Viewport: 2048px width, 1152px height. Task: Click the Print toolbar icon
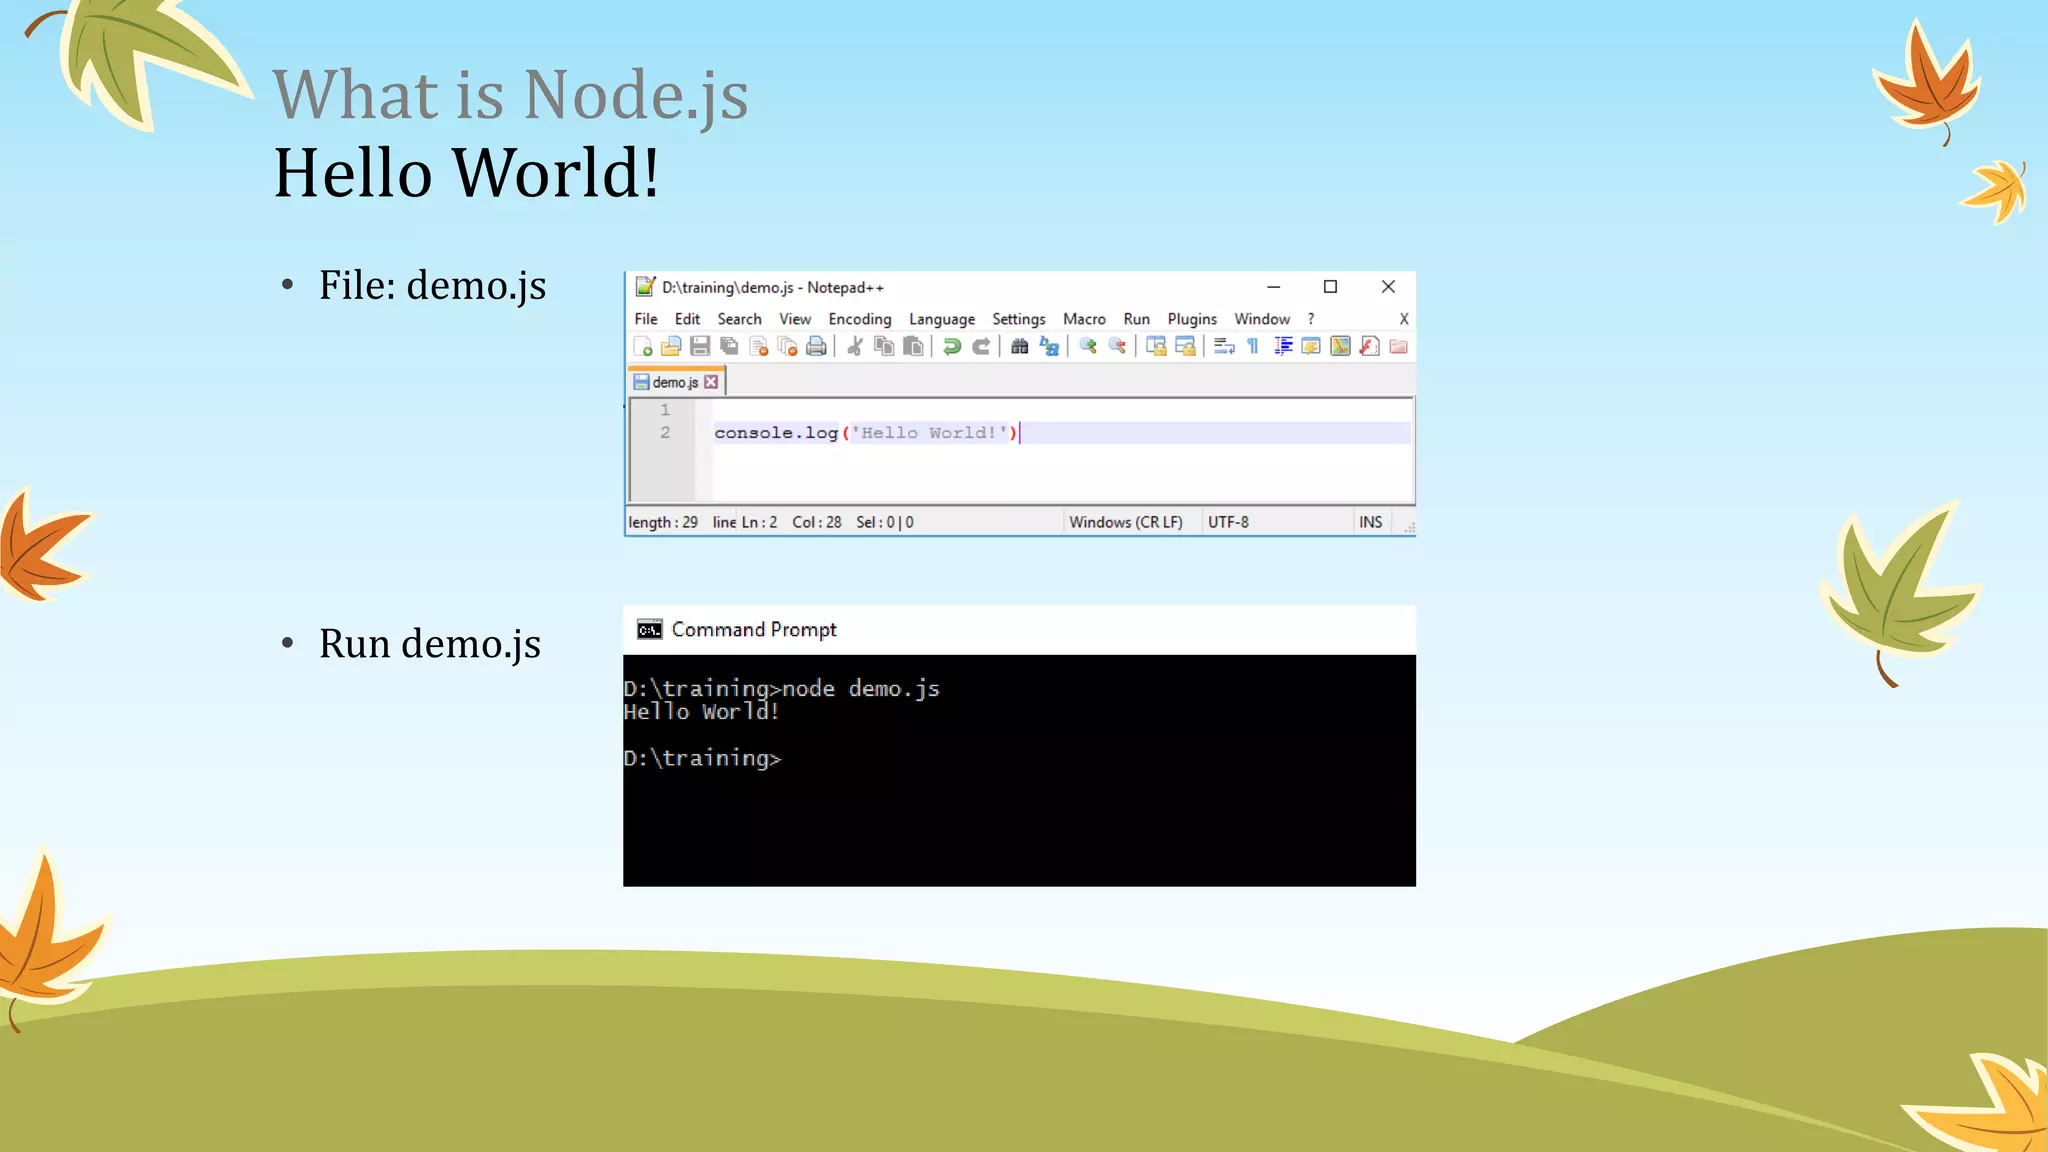[817, 347]
